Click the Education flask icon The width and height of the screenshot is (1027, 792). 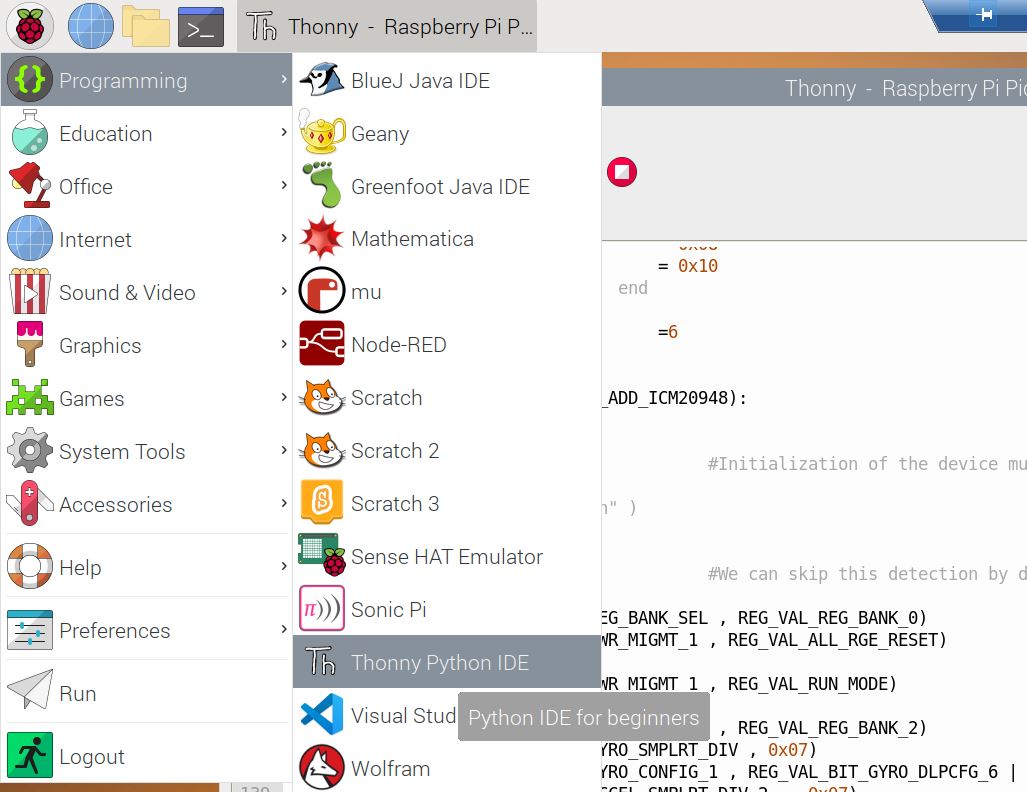tap(29, 133)
